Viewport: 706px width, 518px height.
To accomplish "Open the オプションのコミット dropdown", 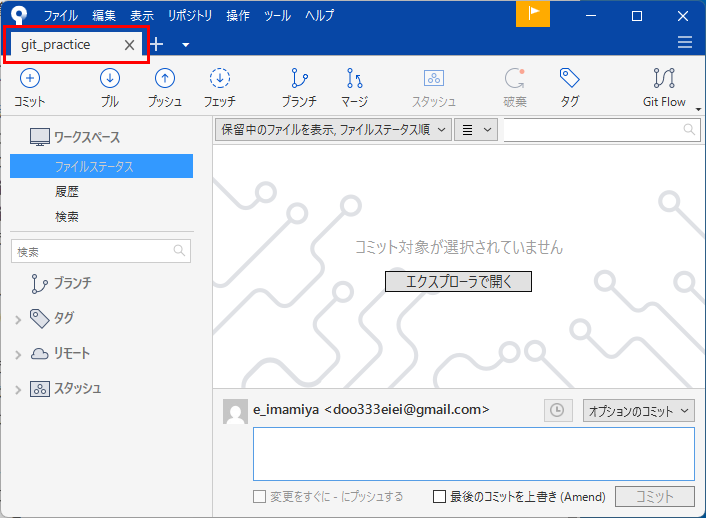I will [638, 410].
